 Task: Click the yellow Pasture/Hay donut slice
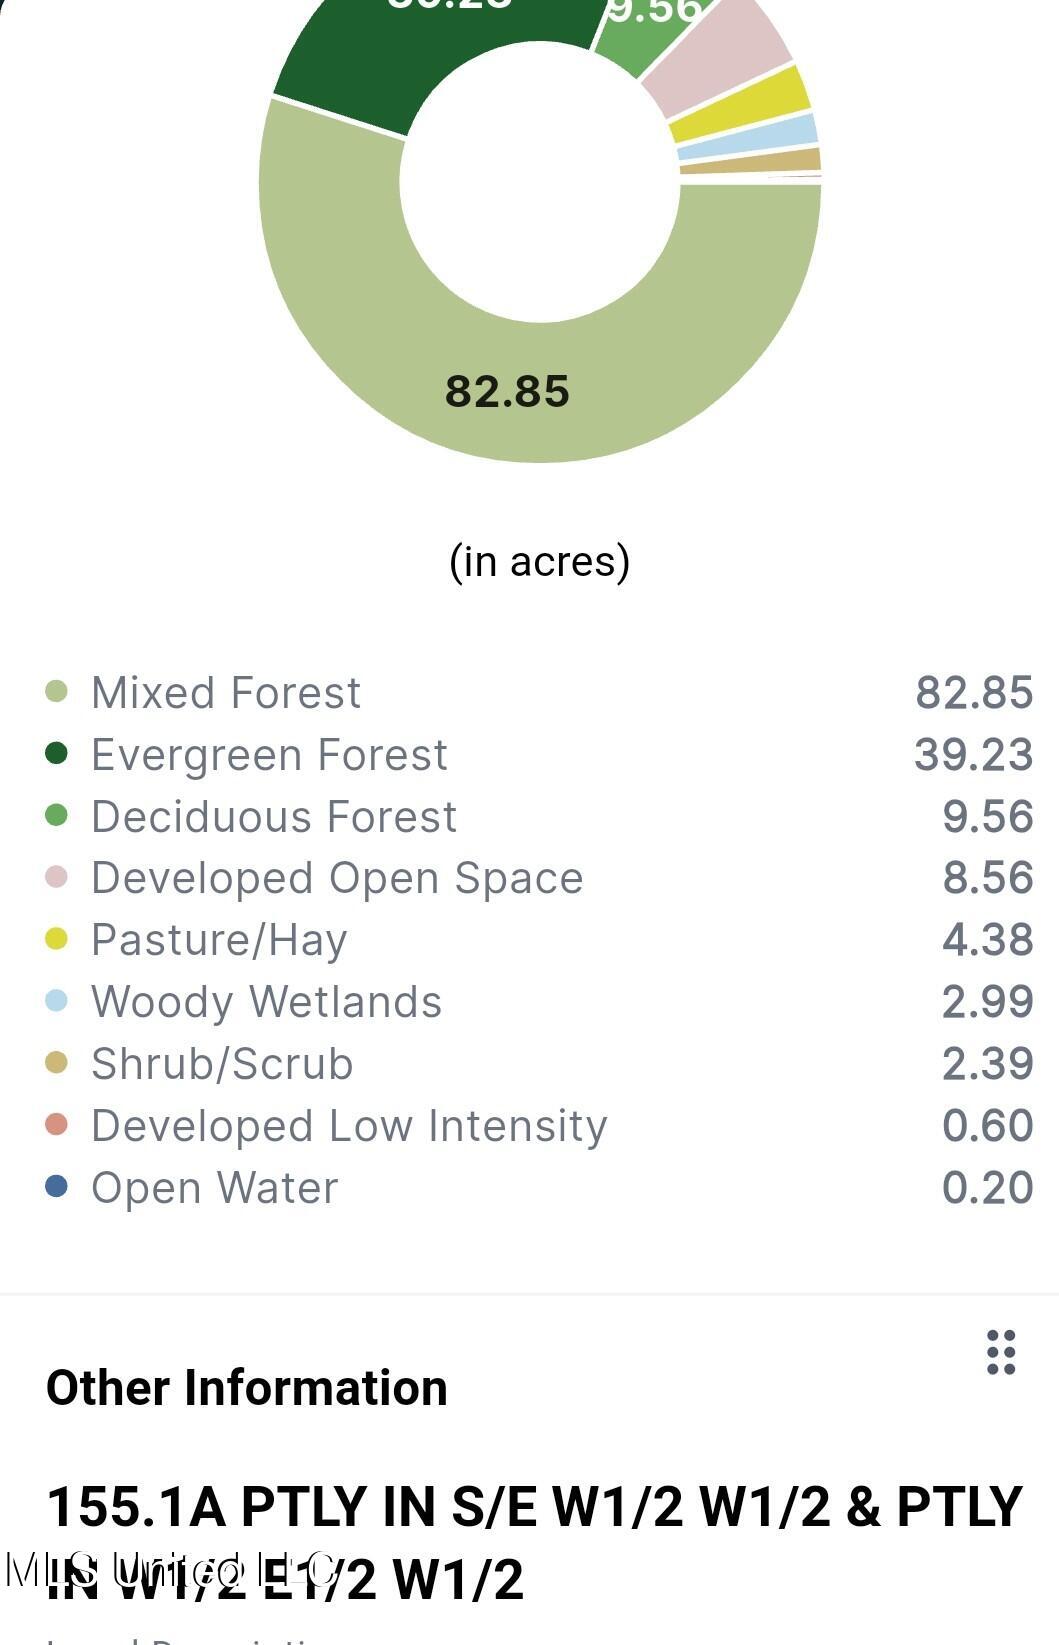740,103
